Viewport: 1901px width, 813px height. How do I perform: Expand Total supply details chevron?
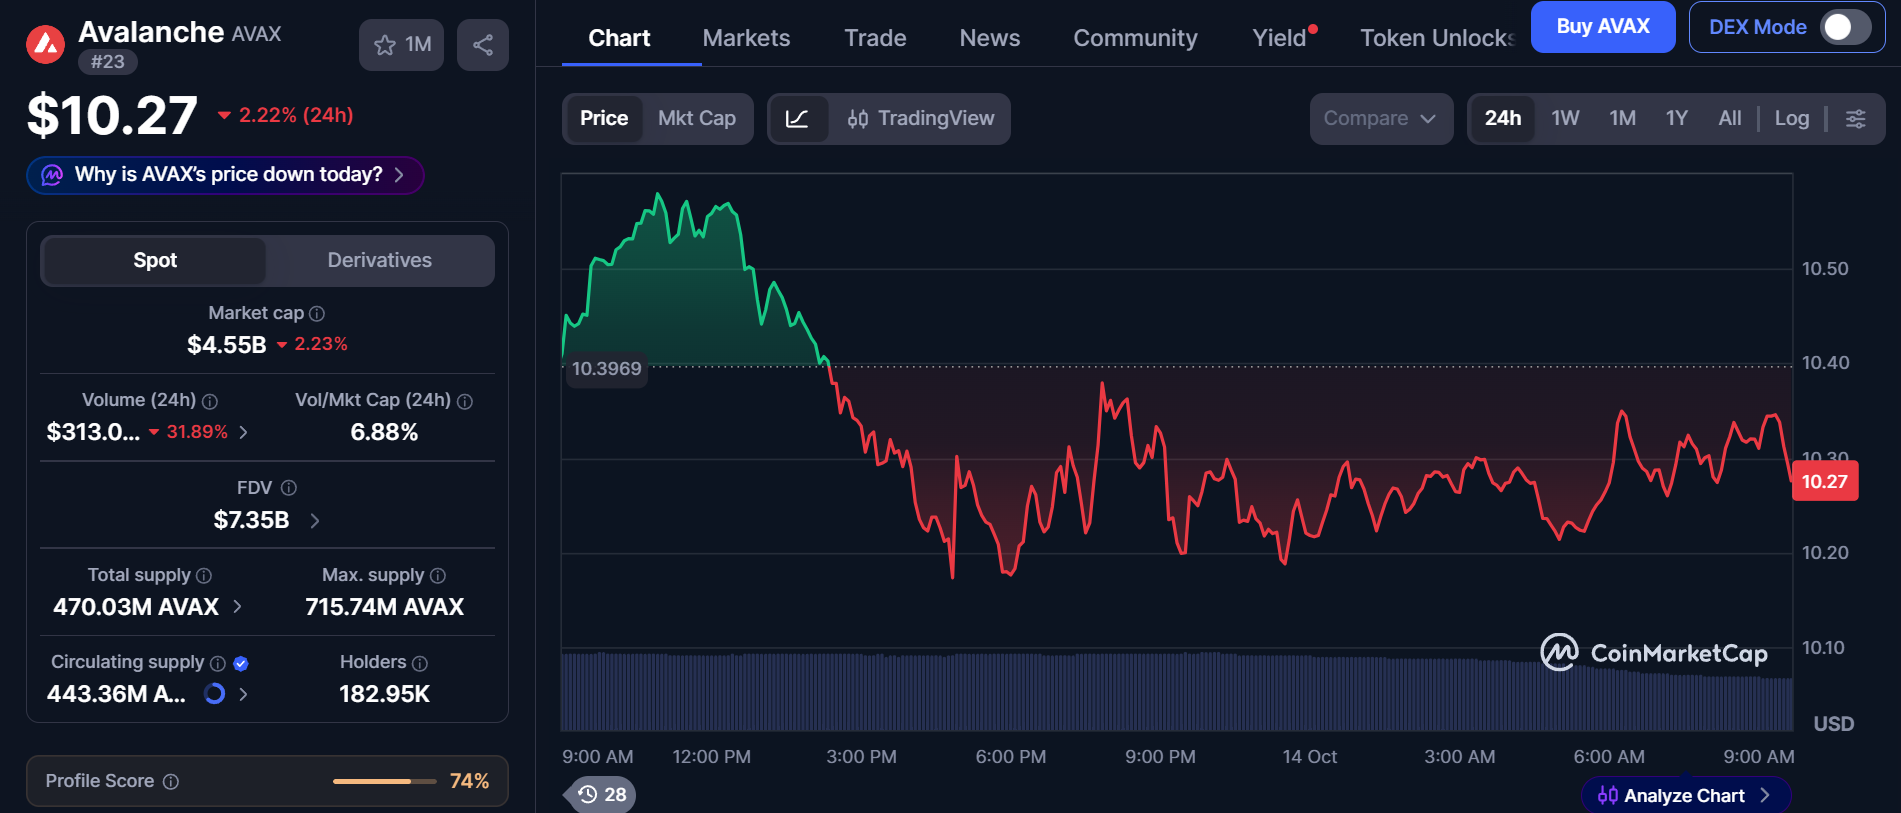237,607
